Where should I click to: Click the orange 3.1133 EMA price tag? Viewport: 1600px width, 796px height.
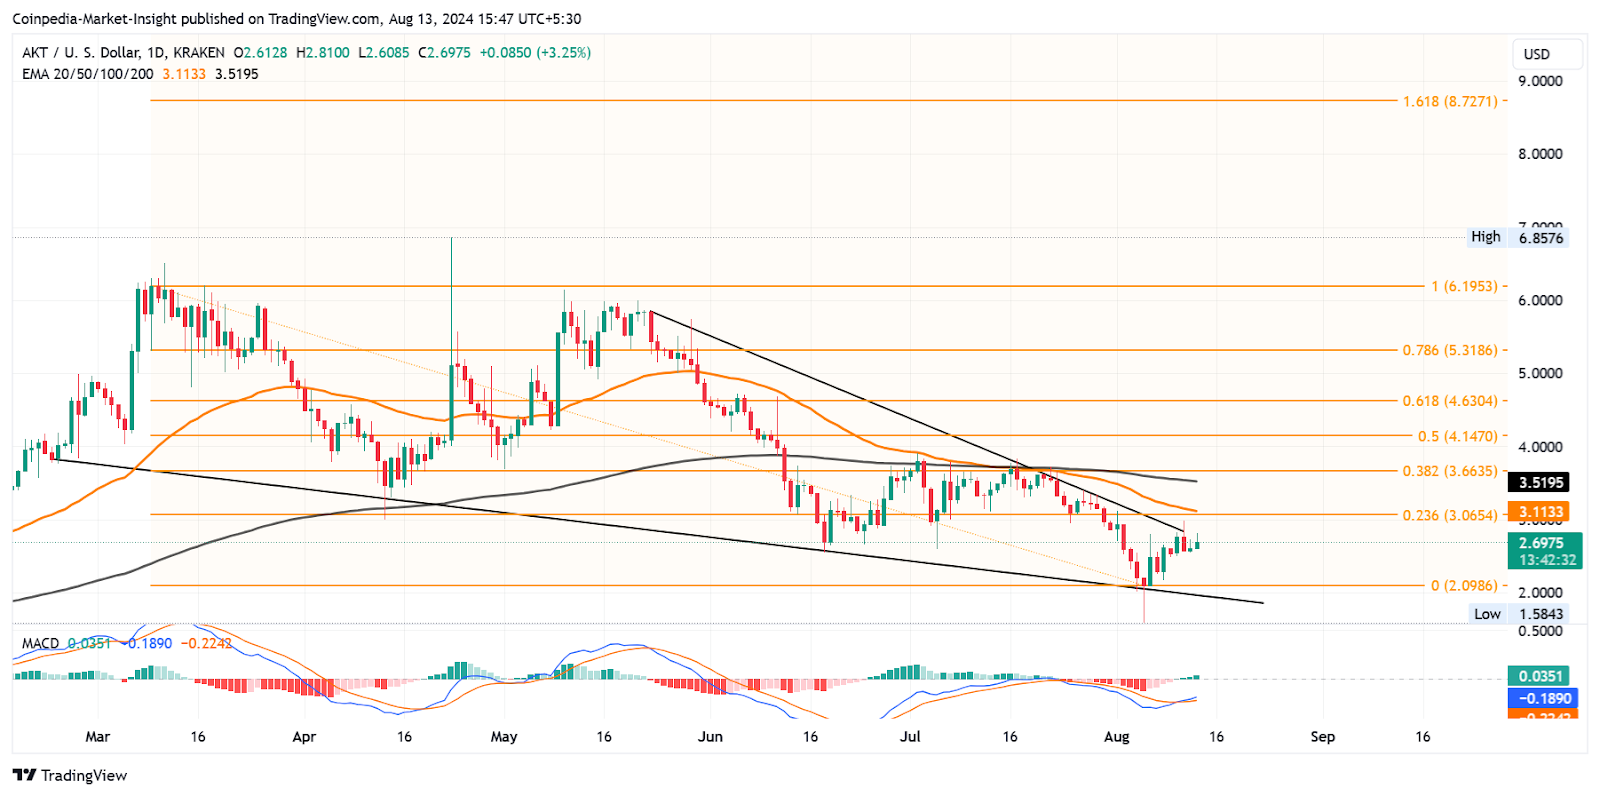click(1538, 512)
